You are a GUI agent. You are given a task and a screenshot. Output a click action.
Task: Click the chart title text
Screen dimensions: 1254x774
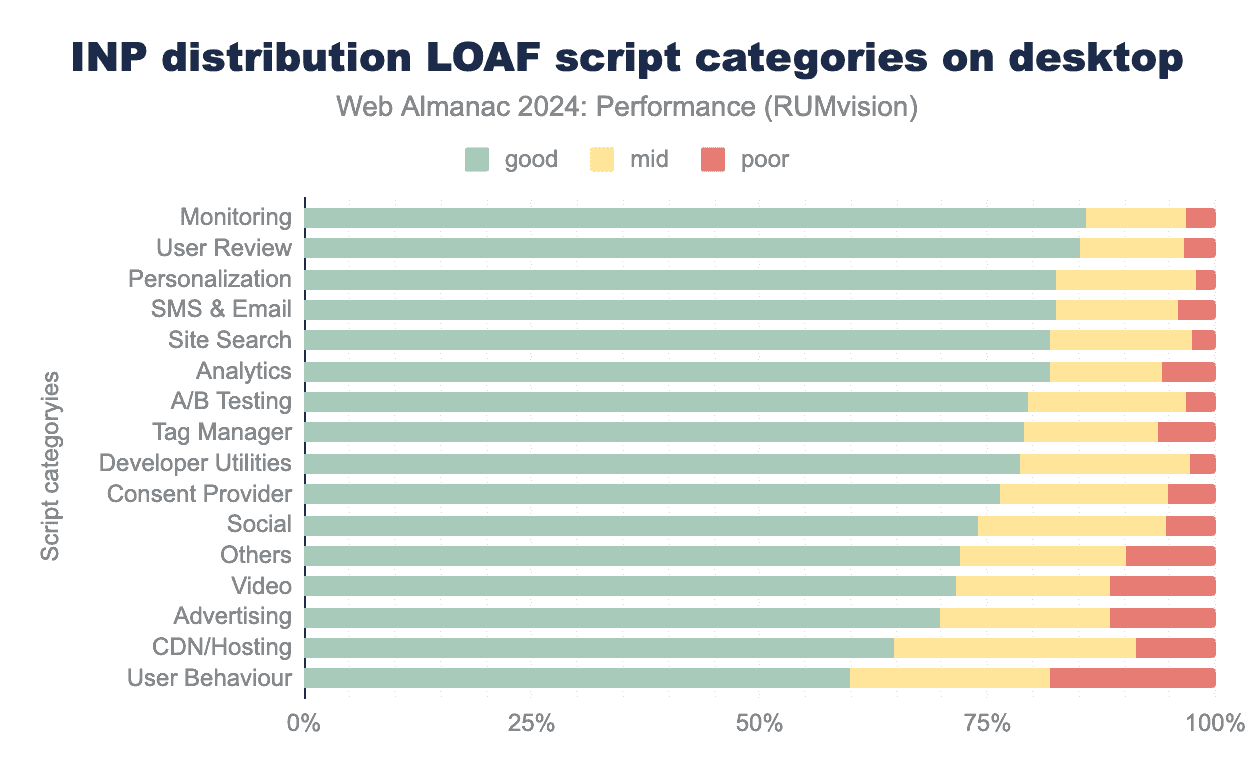point(627,59)
